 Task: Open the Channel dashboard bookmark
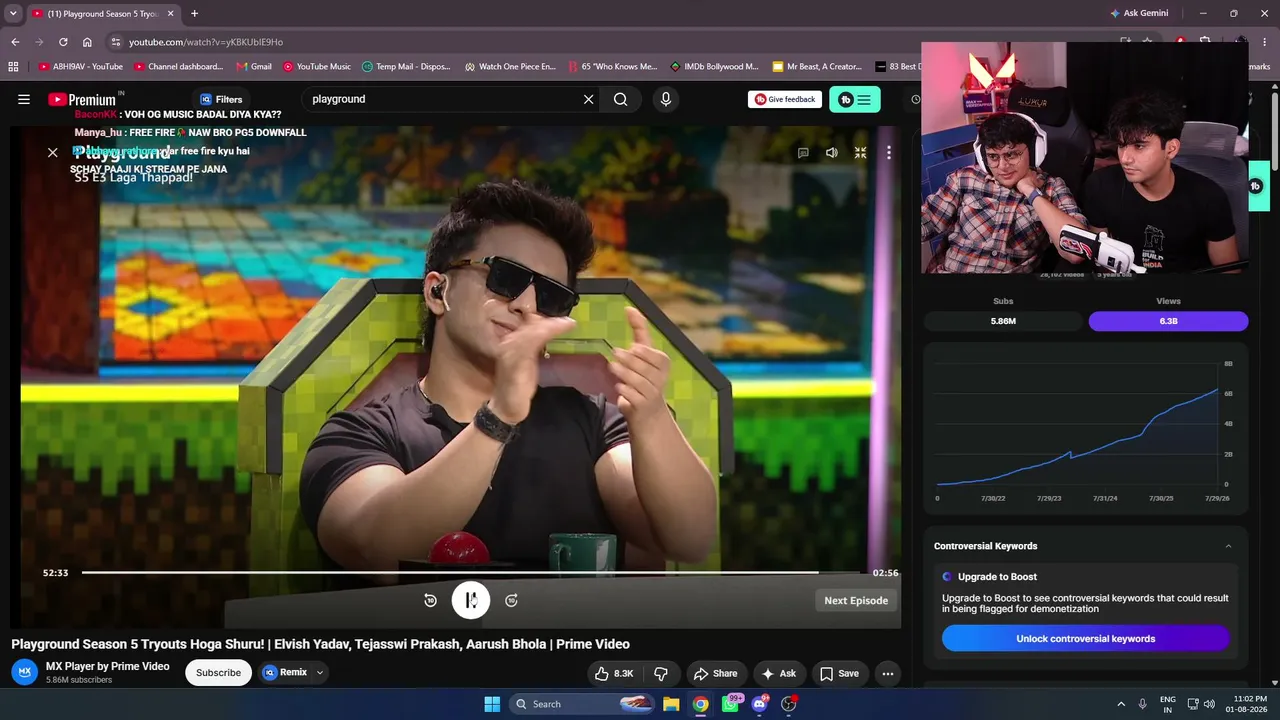click(x=179, y=67)
